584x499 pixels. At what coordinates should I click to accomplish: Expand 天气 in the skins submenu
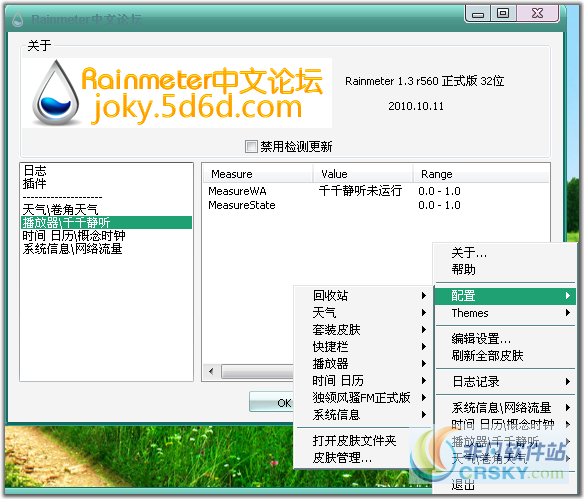click(x=364, y=313)
